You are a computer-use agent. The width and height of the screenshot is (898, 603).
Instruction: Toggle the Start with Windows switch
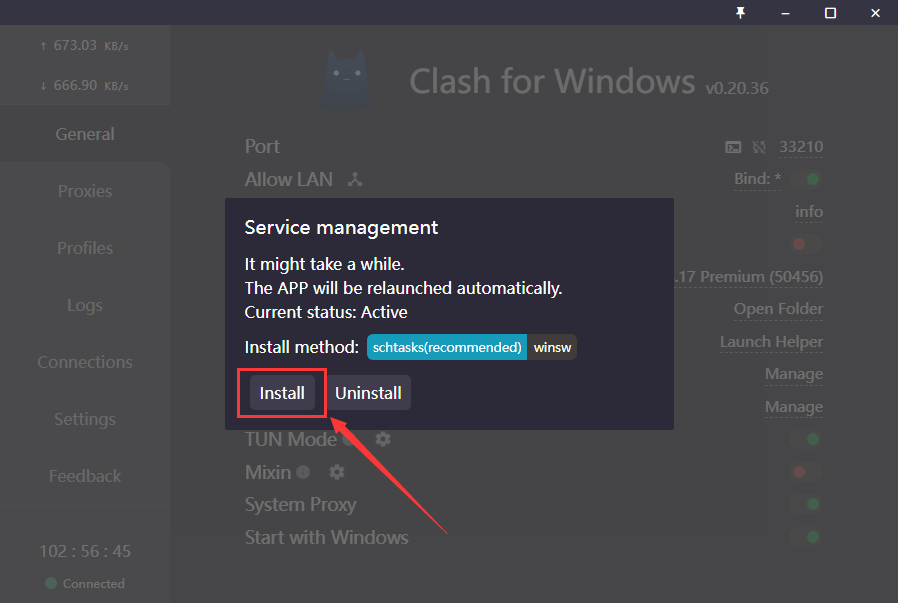(805, 537)
